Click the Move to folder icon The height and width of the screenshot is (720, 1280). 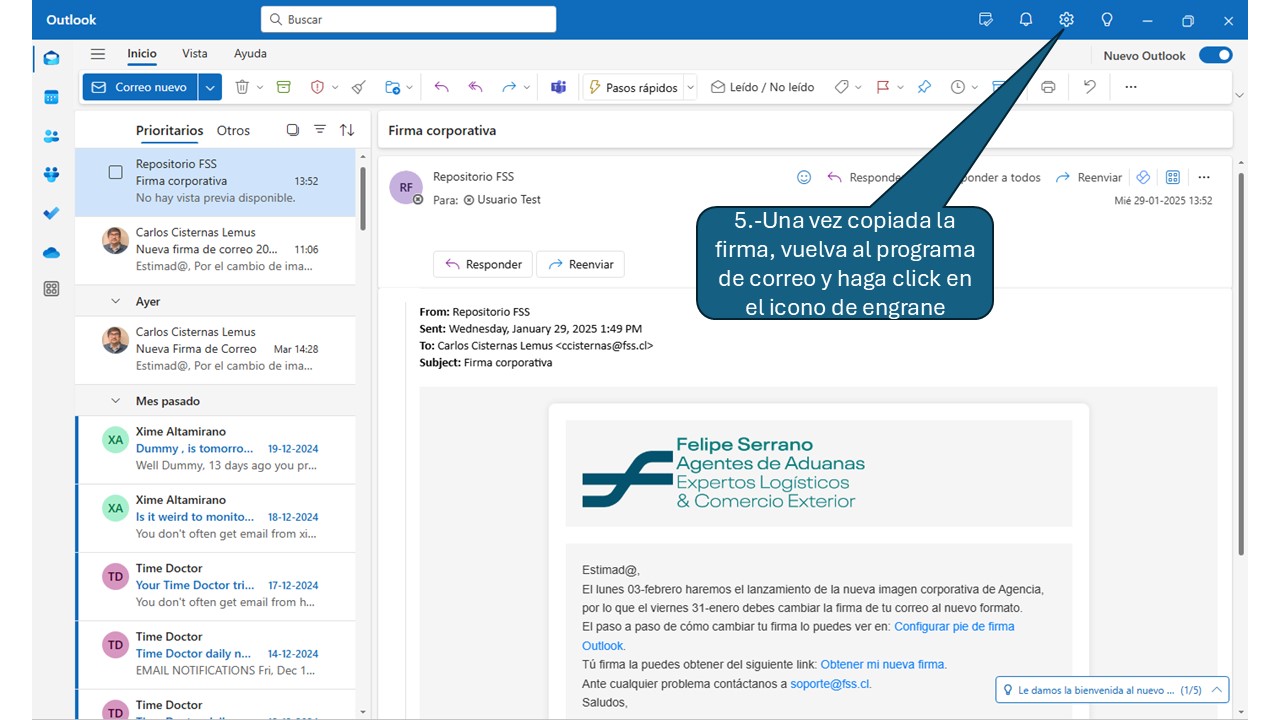393,87
